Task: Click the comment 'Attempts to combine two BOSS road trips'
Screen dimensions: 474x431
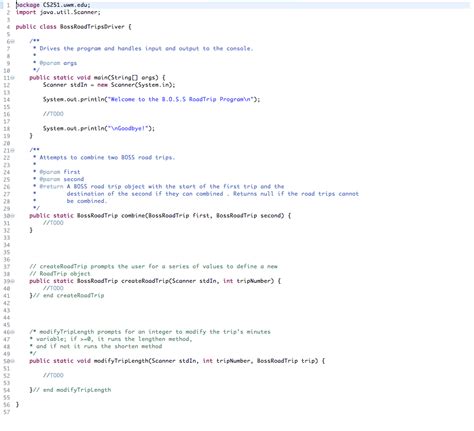Action: click(x=107, y=158)
